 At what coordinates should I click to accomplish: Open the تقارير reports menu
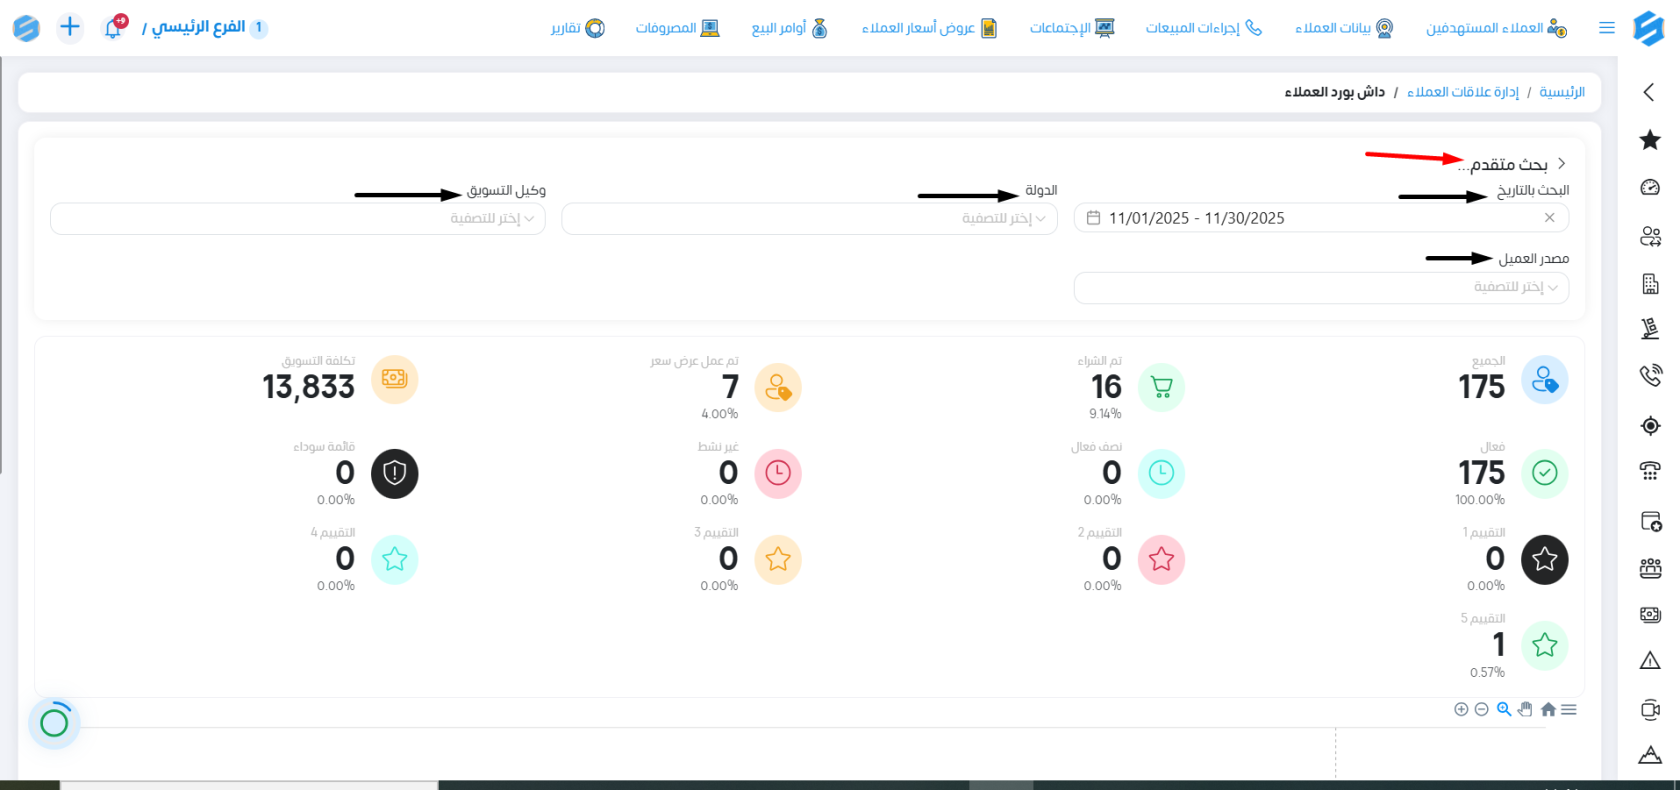(578, 28)
